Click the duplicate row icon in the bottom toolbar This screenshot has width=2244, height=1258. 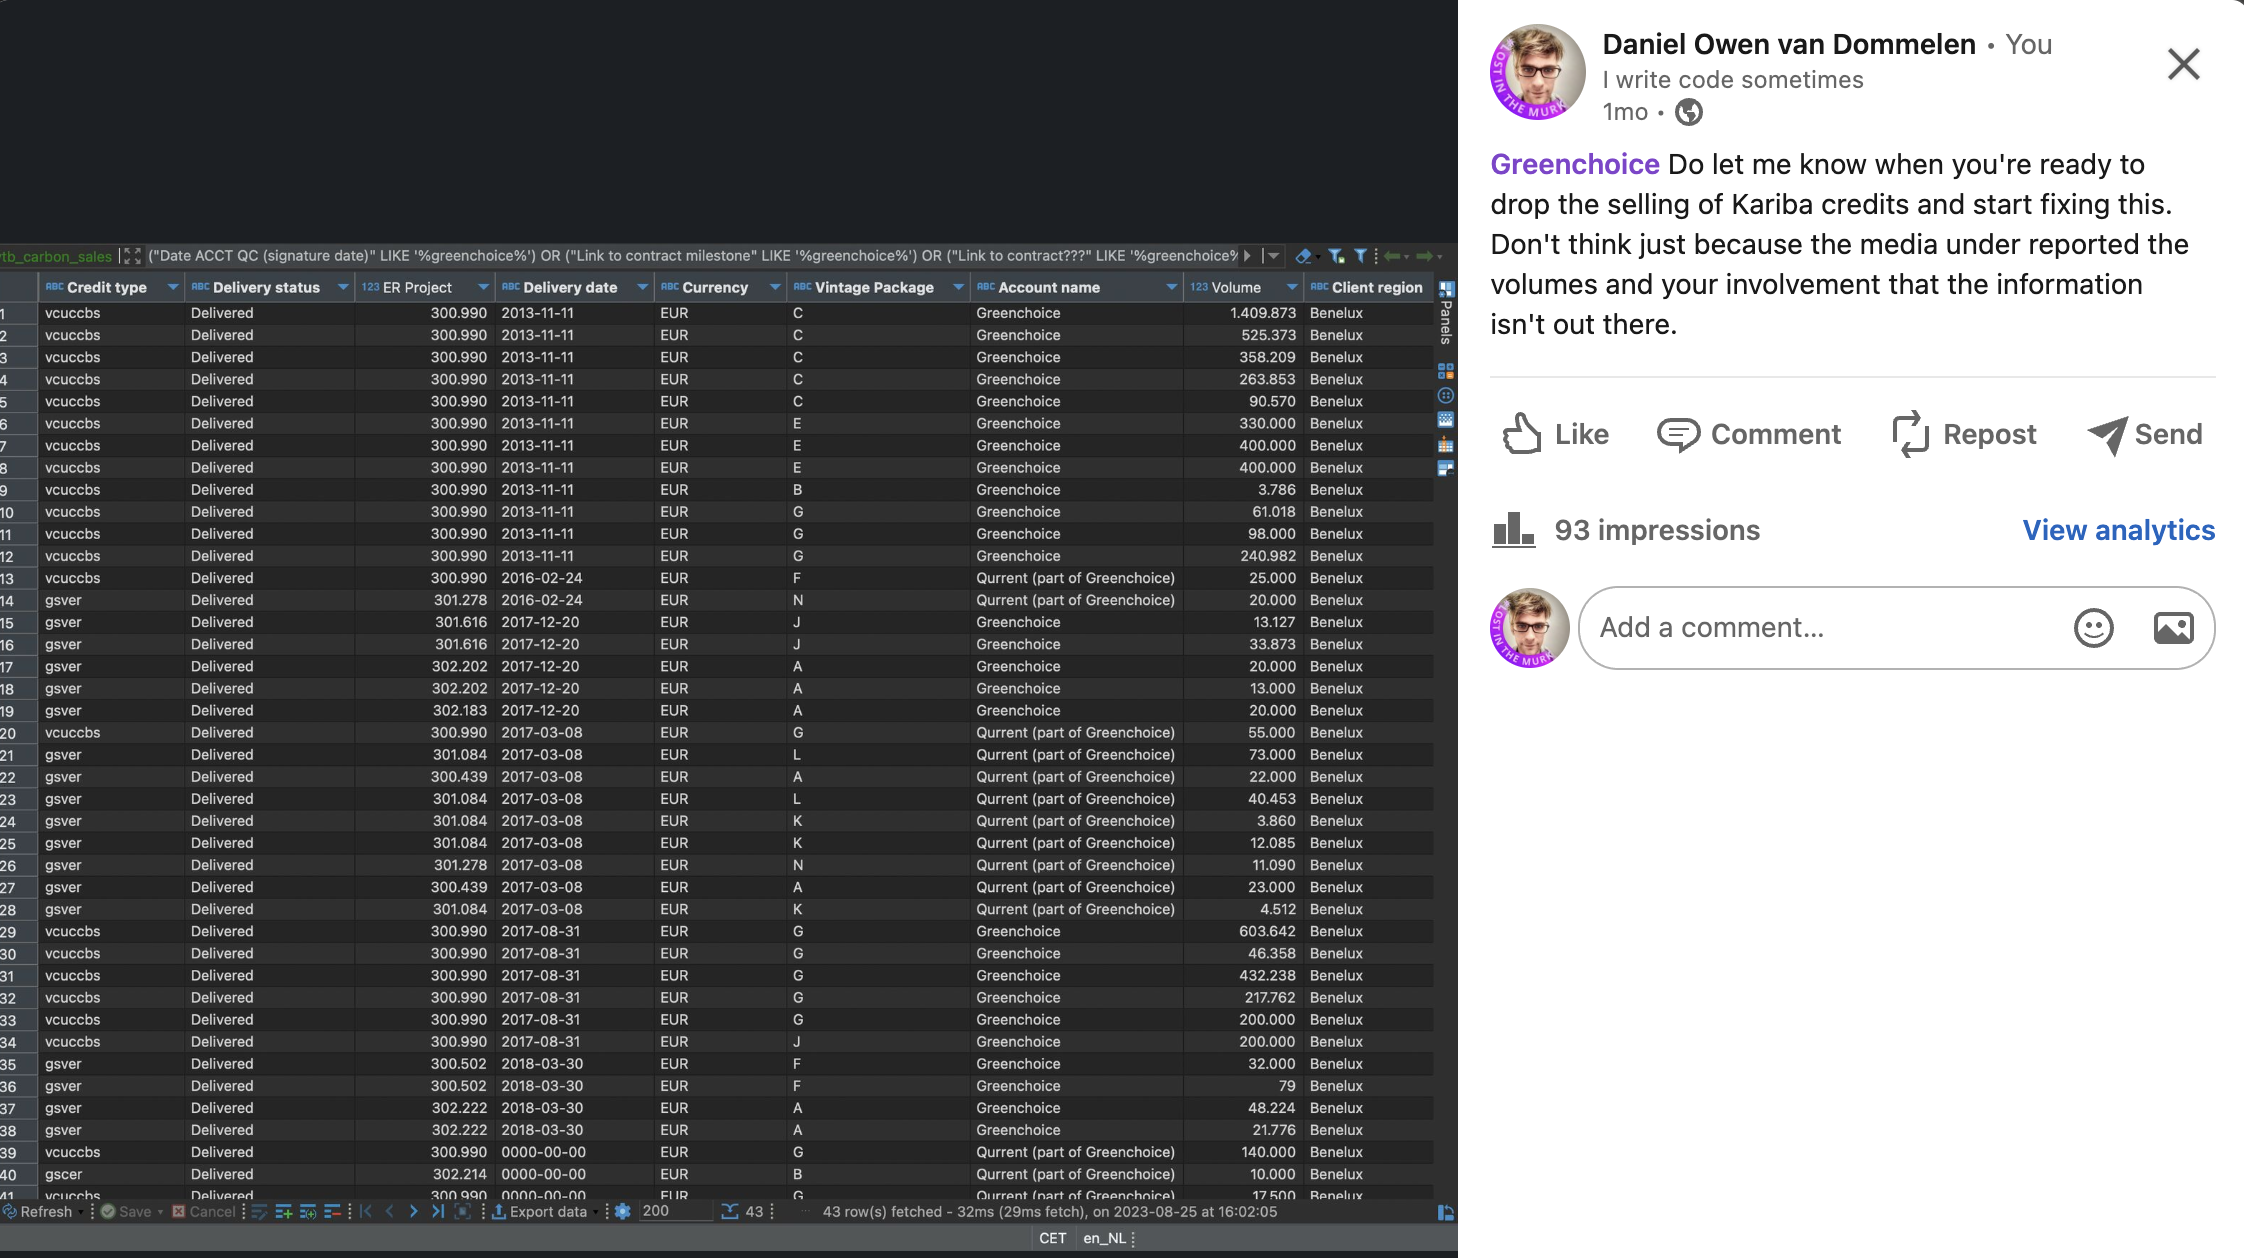308,1212
